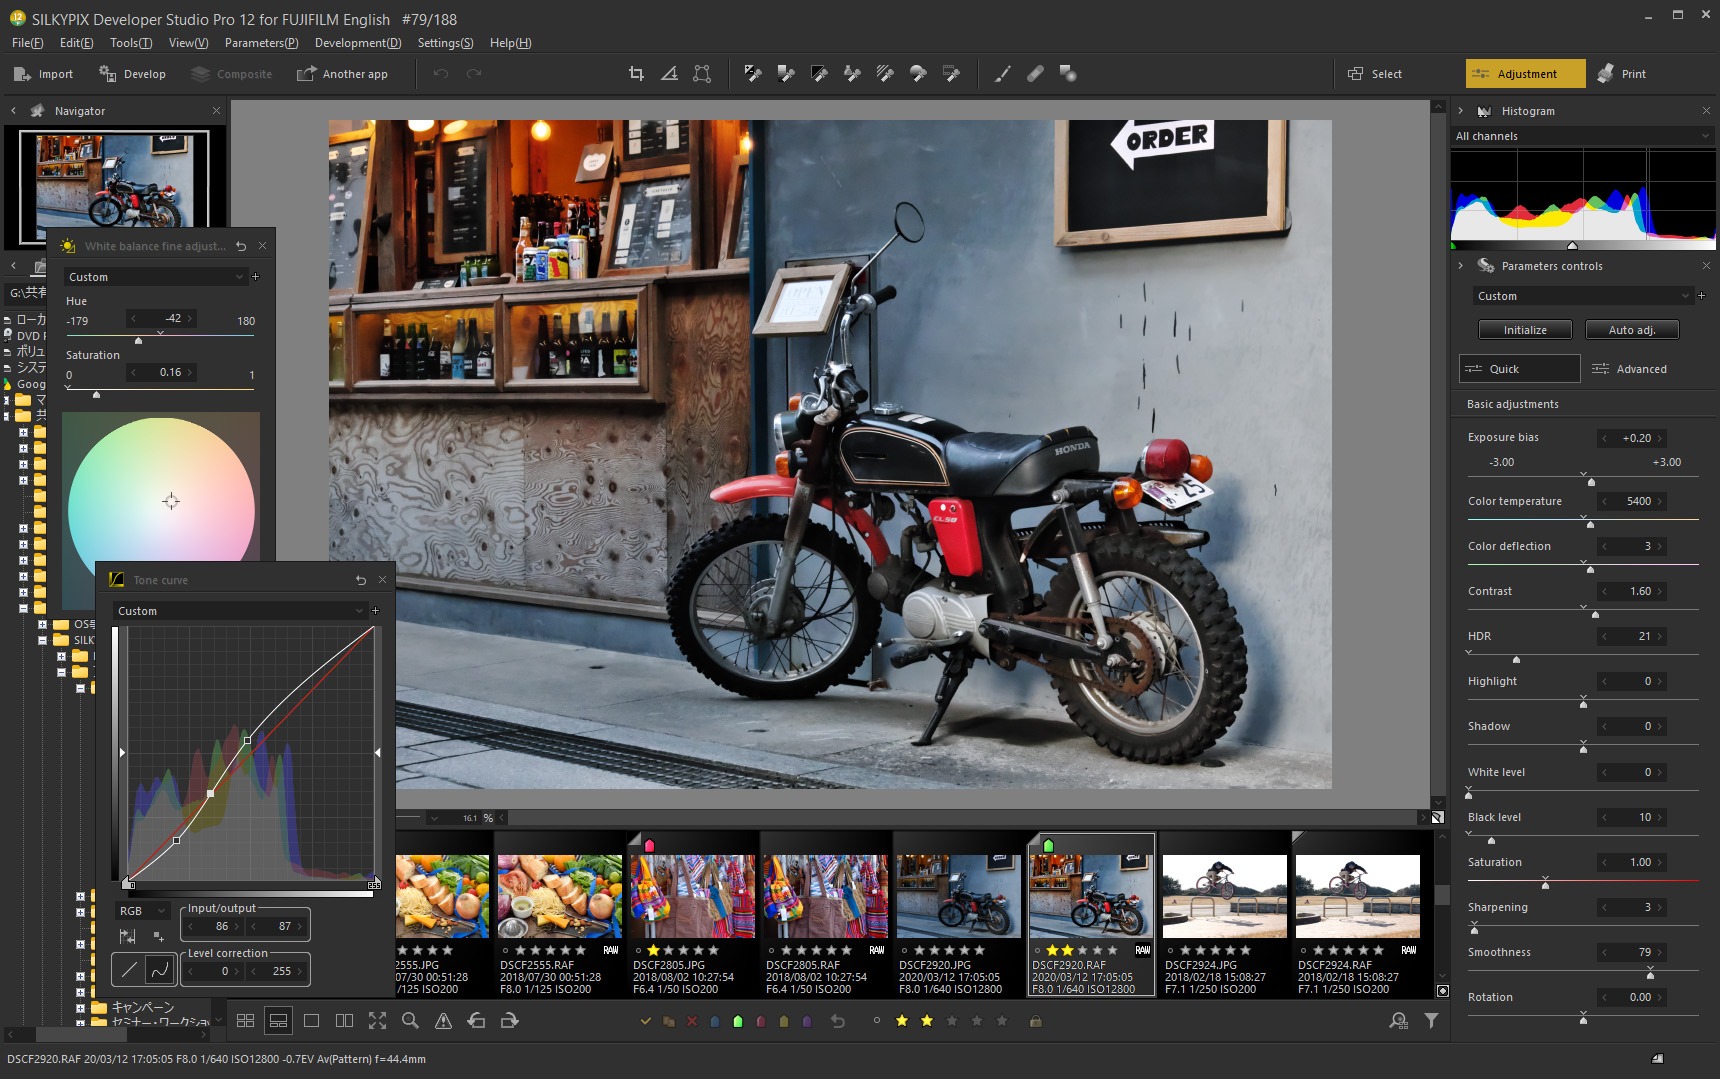Switch to thumbnail grid view
The height and width of the screenshot is (1079, 1720).
(x=245, y=1020)
